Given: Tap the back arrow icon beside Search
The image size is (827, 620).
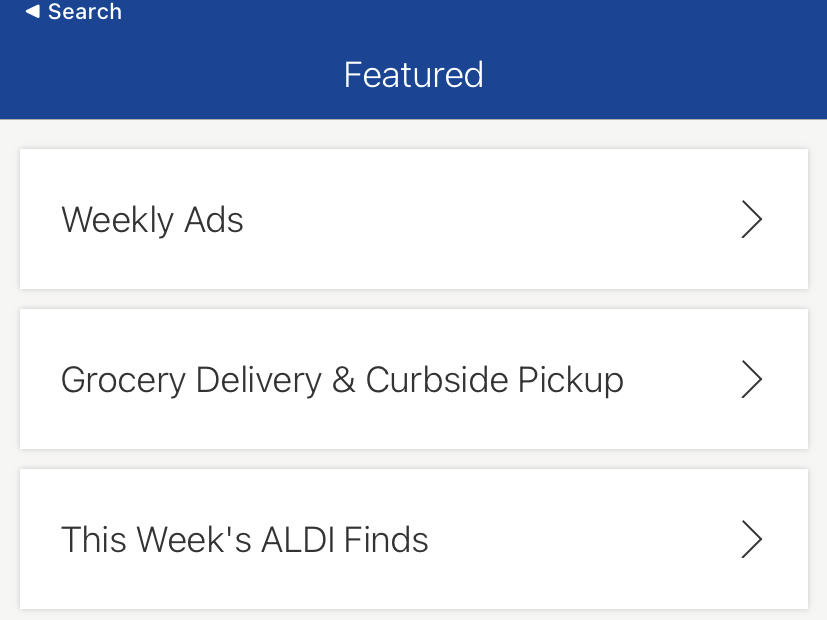Looking at the screenshot, I should 30,12.
